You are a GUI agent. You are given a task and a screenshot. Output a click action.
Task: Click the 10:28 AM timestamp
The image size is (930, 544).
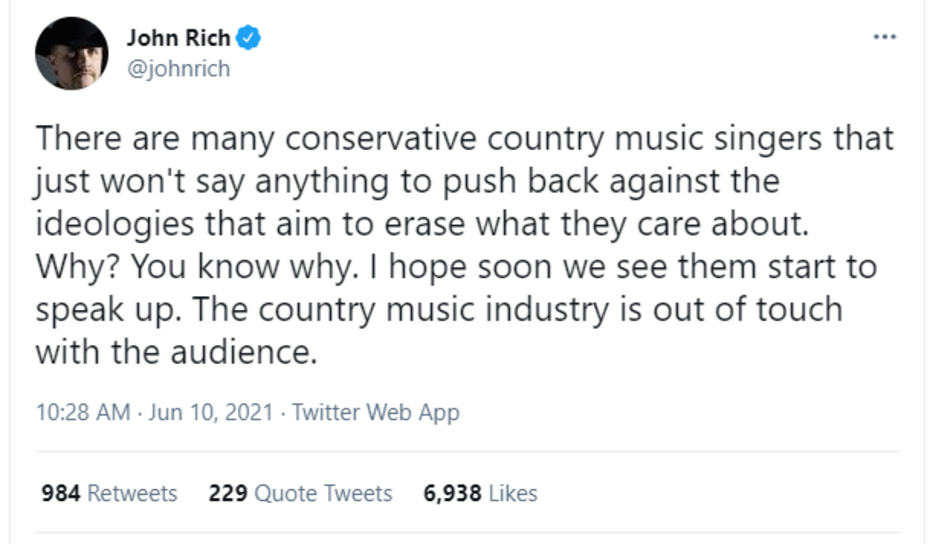(x=82, y=413)
